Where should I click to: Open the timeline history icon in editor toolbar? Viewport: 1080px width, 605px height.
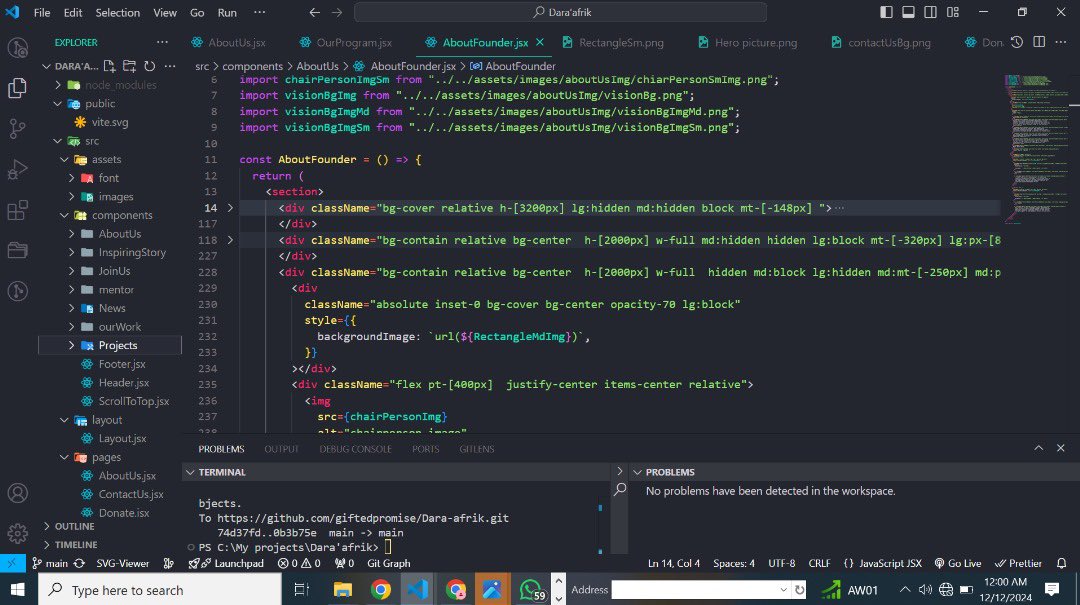pos(1017,42)
